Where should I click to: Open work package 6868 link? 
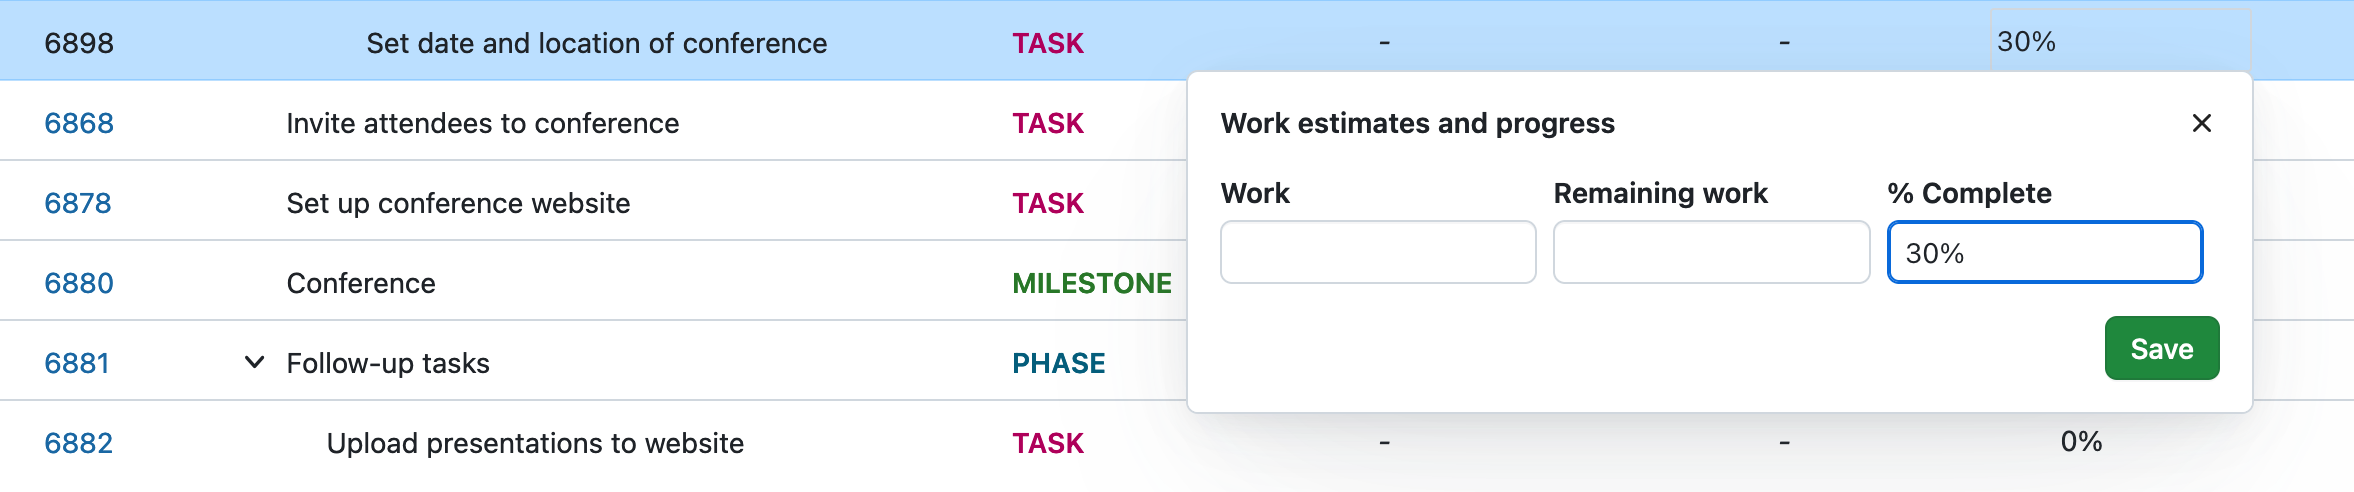coord(79,123)
